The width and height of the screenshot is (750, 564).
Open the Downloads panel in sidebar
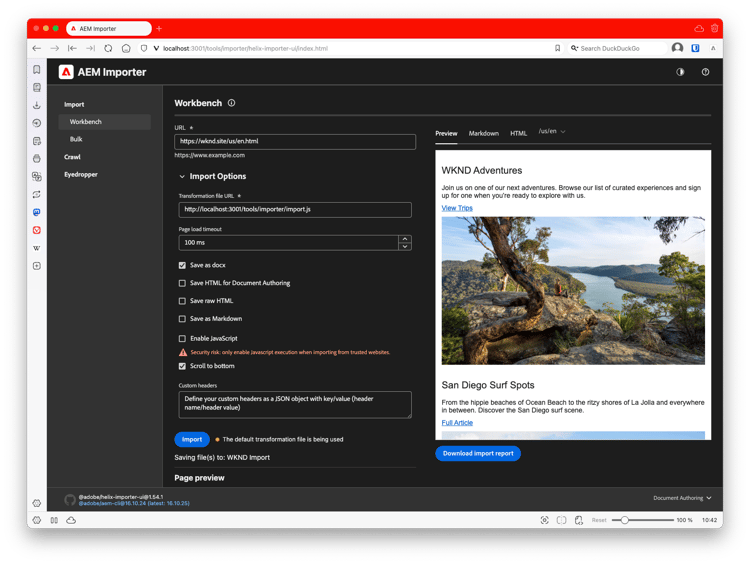pos(37,105)
